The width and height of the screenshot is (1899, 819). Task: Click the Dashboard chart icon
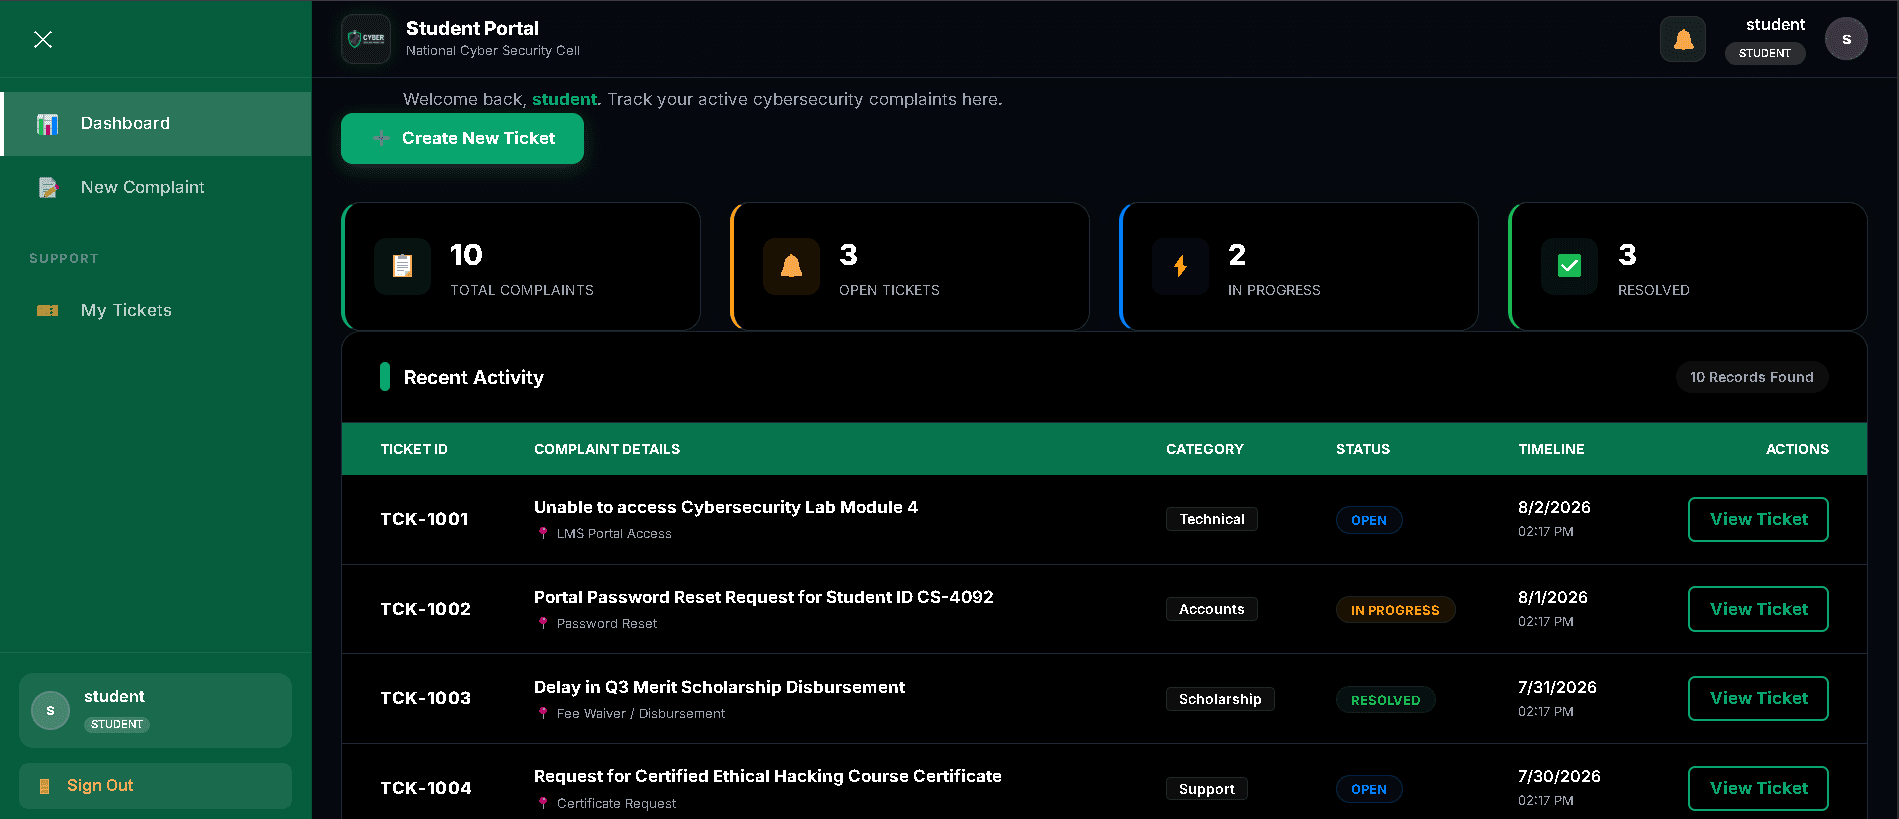coord(48,124)
